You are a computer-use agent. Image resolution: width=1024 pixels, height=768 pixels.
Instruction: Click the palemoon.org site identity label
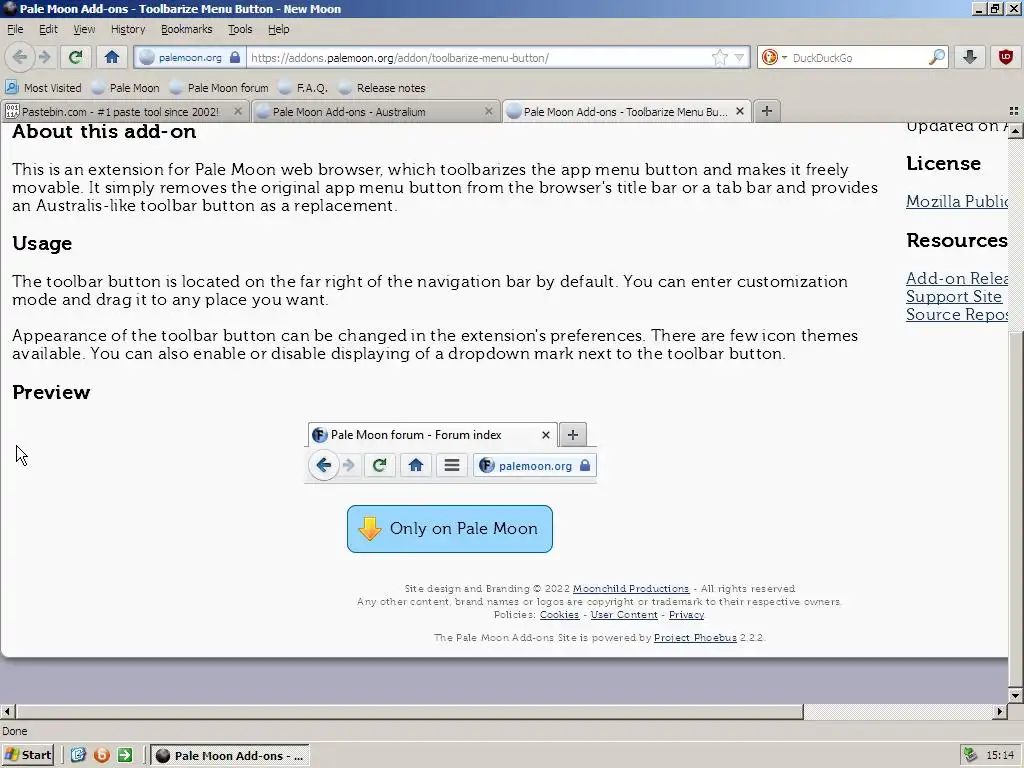click(190, 57)
